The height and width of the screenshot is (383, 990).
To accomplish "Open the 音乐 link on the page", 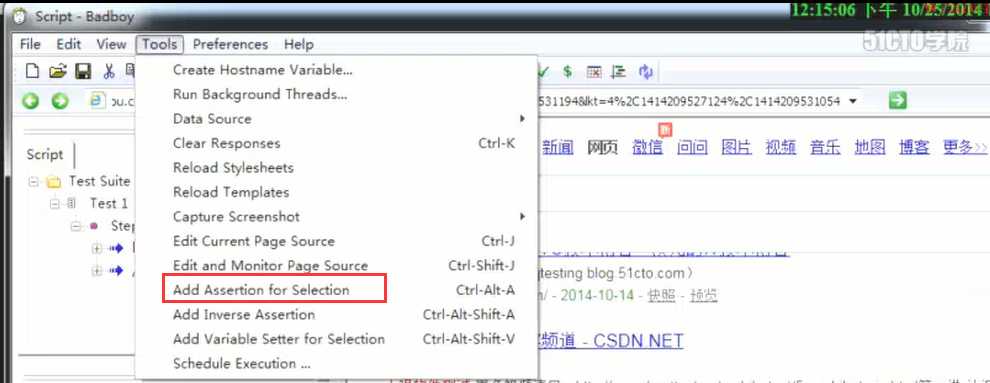I will (825, 148).
